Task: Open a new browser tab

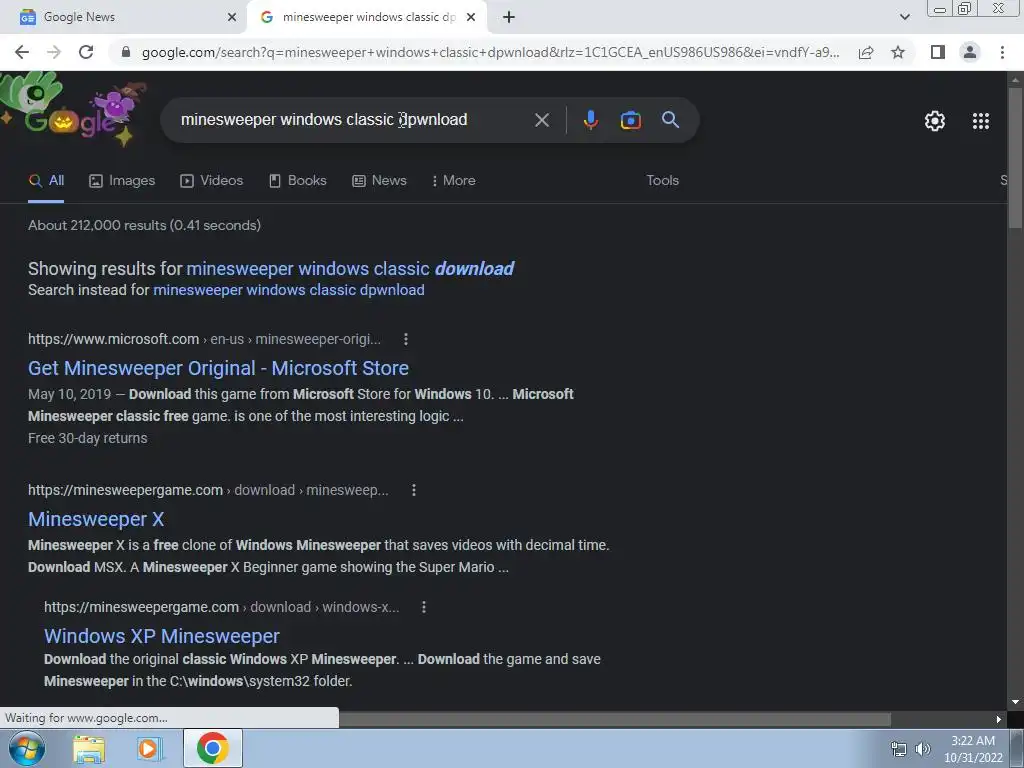Action: (509, 17)
